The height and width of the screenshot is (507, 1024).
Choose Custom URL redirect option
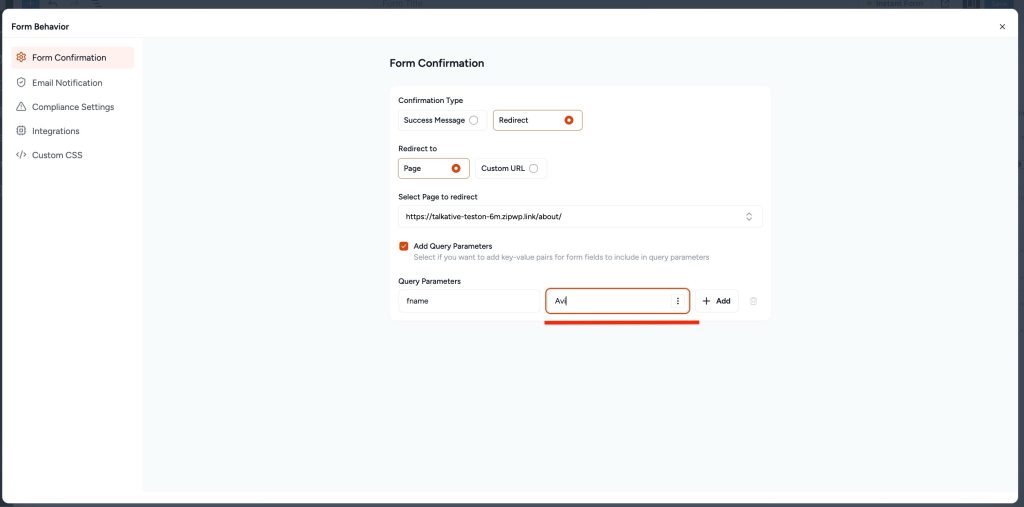coord(533,168)
